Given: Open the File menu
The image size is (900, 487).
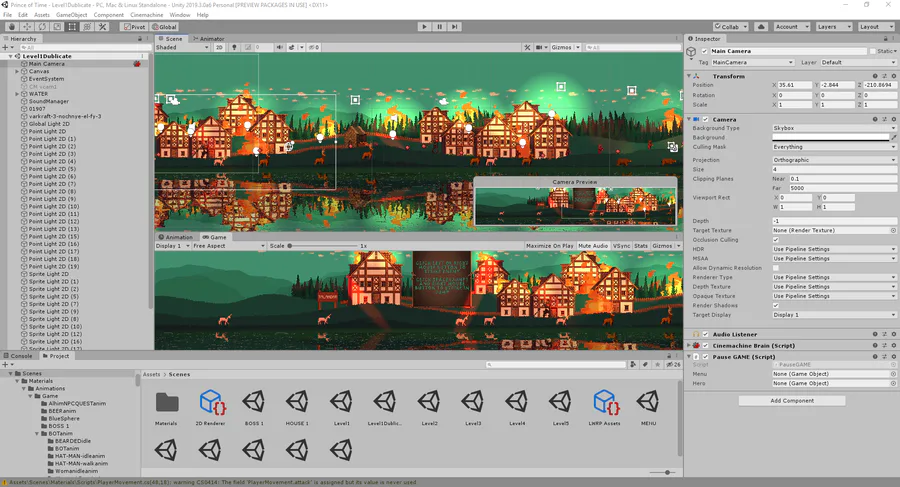Looking at the screenshot, I should click(7, 15).
